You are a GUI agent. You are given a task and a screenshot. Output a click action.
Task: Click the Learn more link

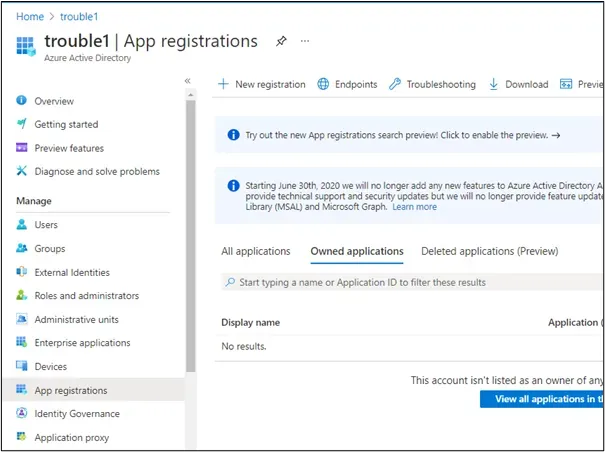pyautogui.click(x=414, y=207)
